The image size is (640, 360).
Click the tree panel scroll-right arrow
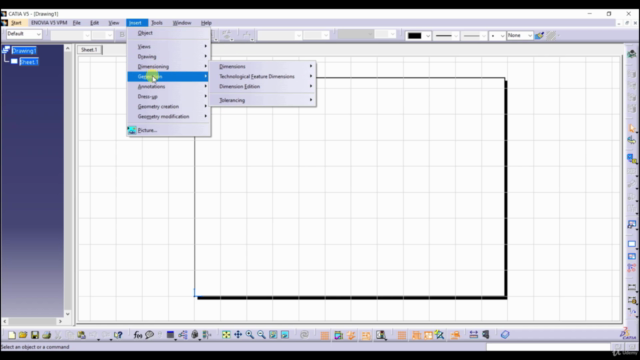60,322
